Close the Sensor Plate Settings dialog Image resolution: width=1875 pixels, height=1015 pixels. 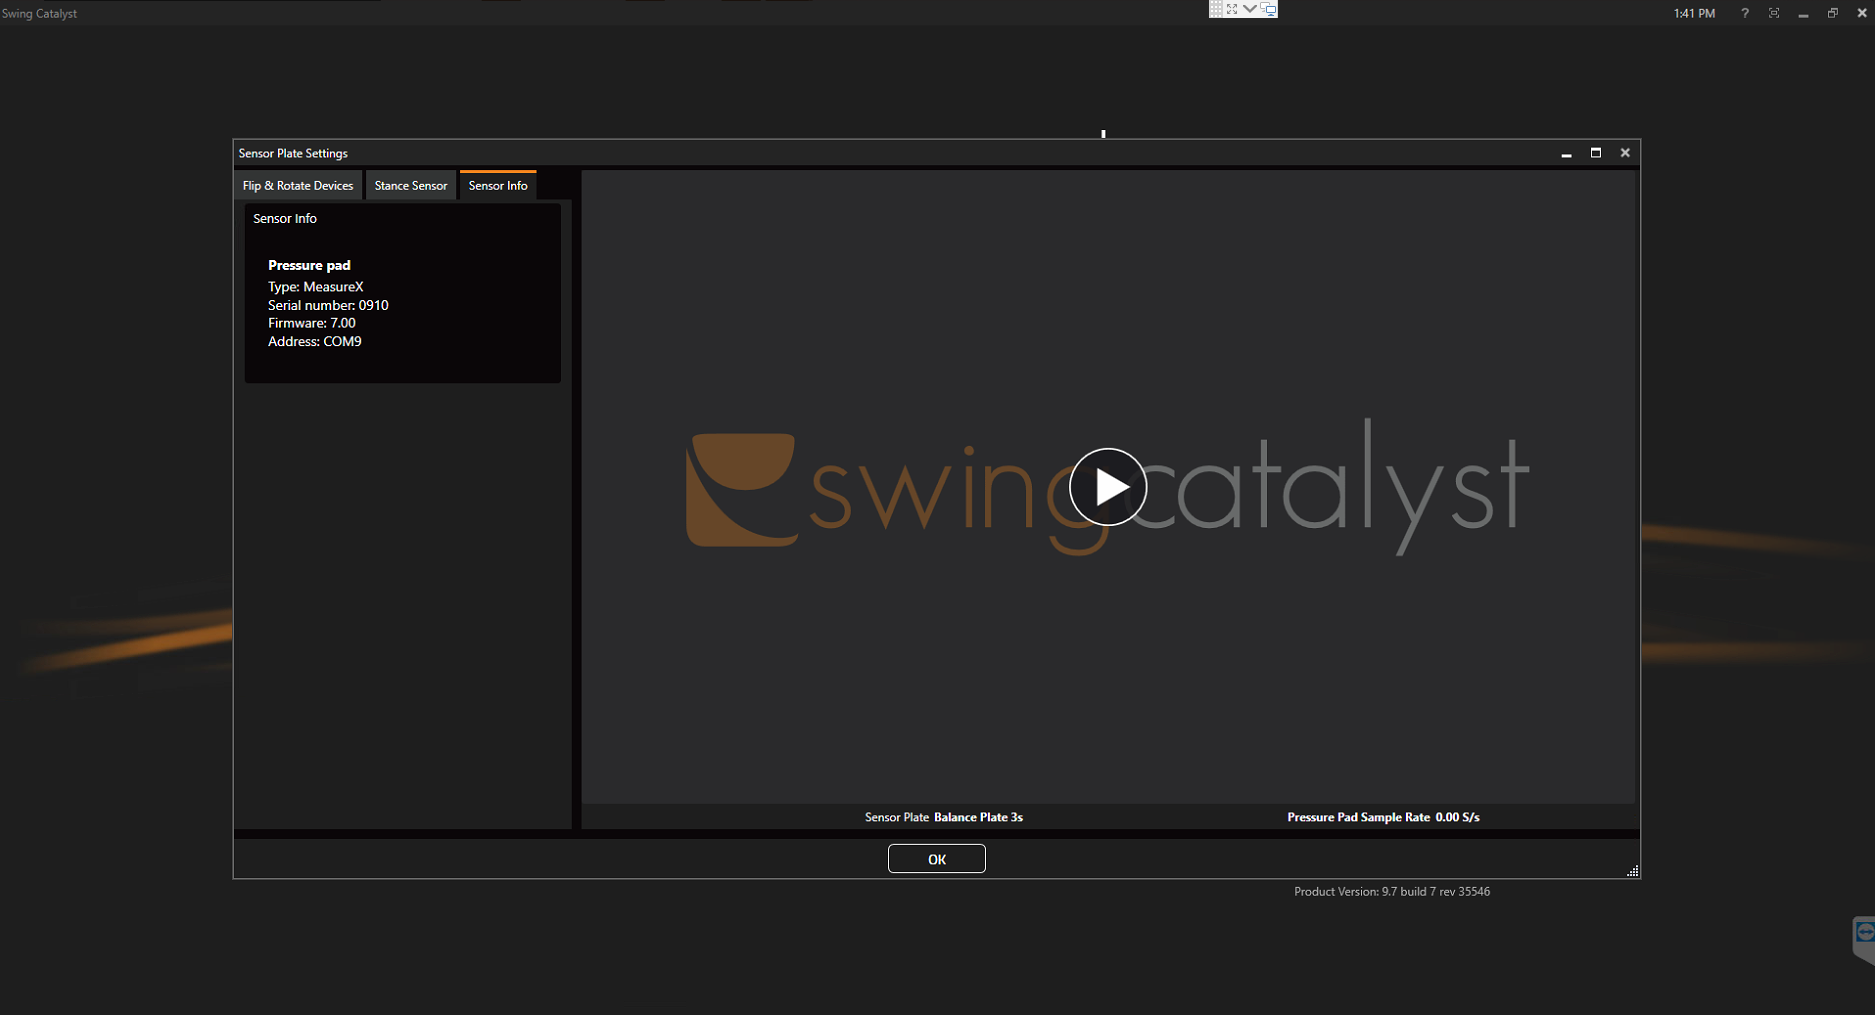pos(1625,153)
